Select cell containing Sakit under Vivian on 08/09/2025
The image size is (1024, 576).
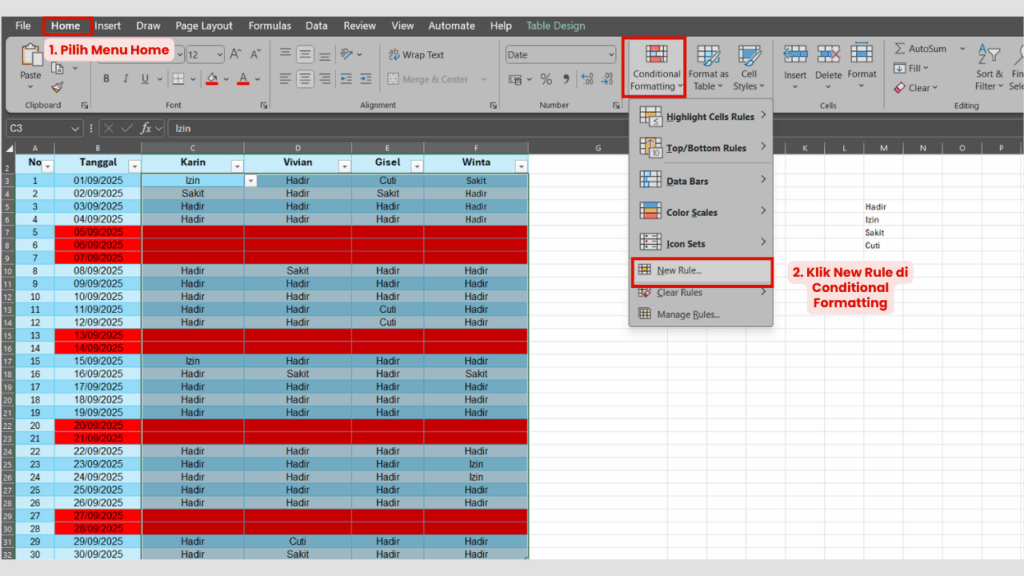point(297,271)
